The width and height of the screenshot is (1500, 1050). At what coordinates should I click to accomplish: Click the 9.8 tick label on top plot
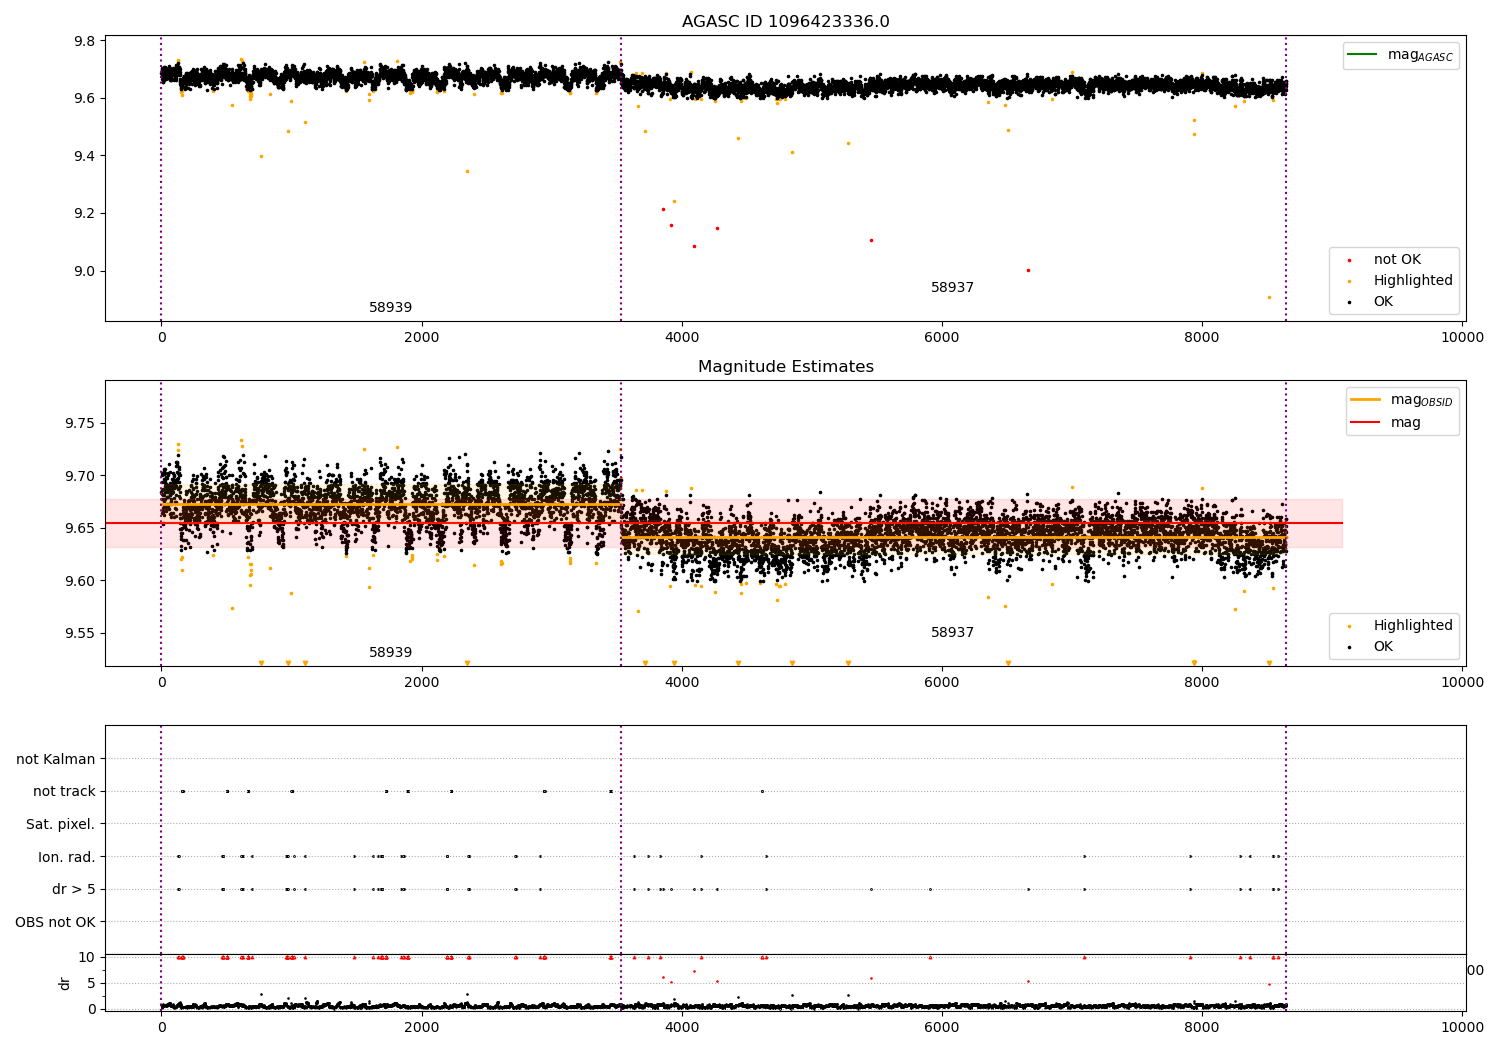tap(85, 41)
